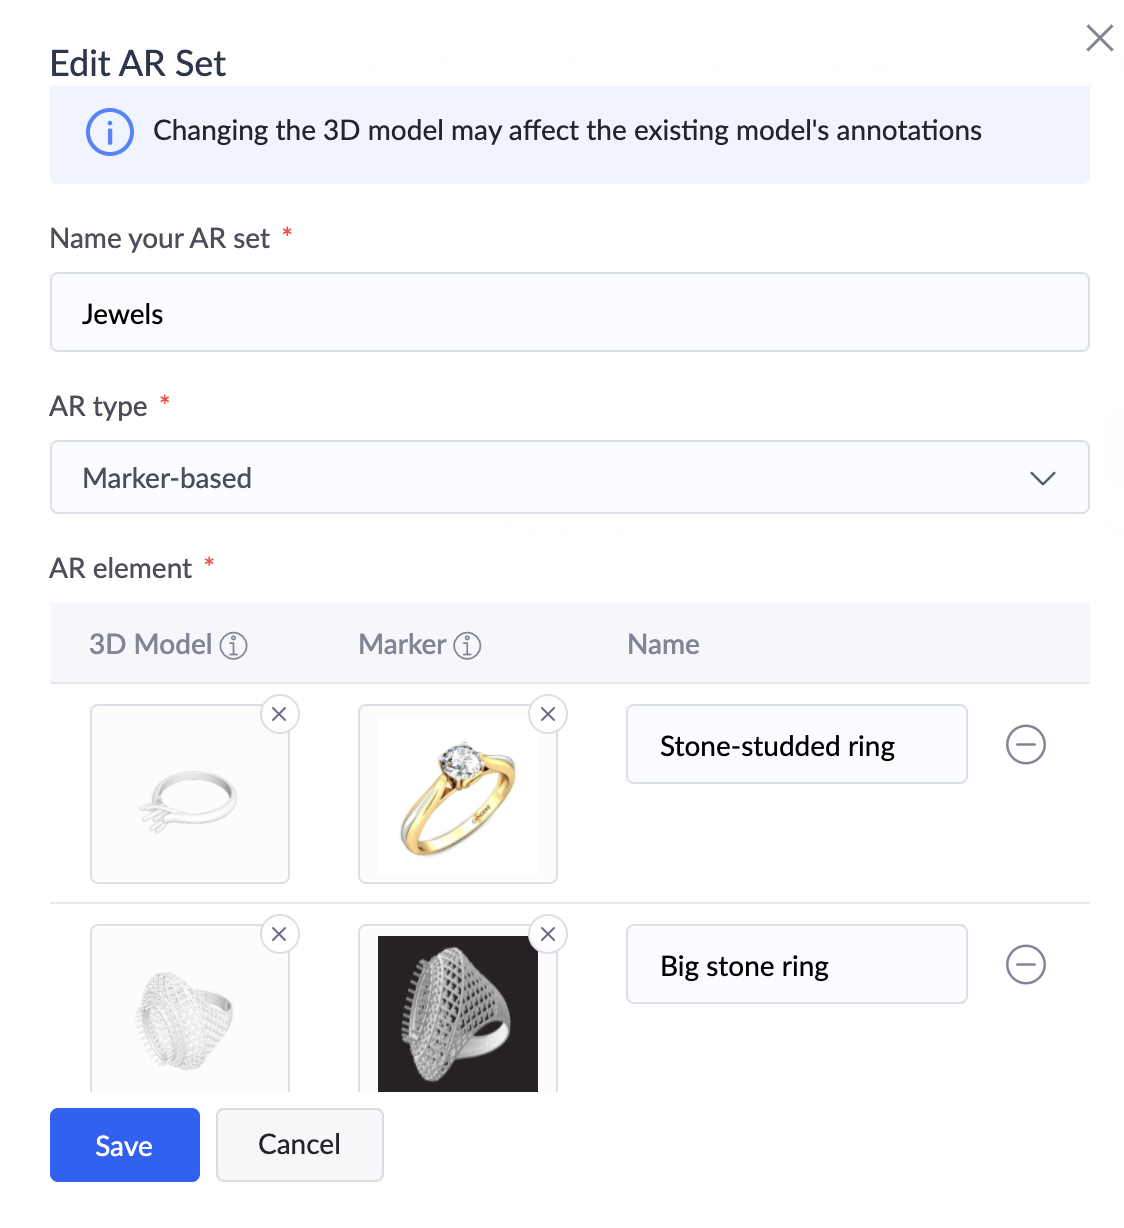Click the Big stone ring name field

pyautogui.click(x=797, y=964)
